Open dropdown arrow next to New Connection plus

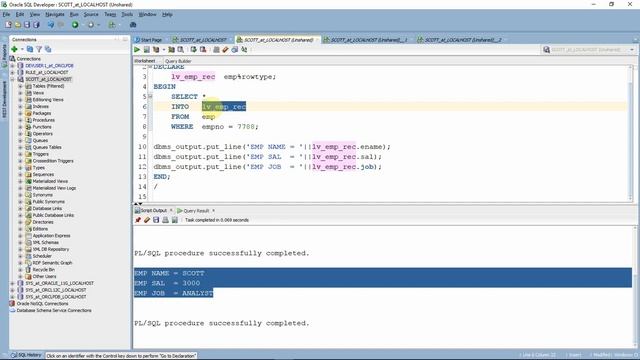click(22, 49)
